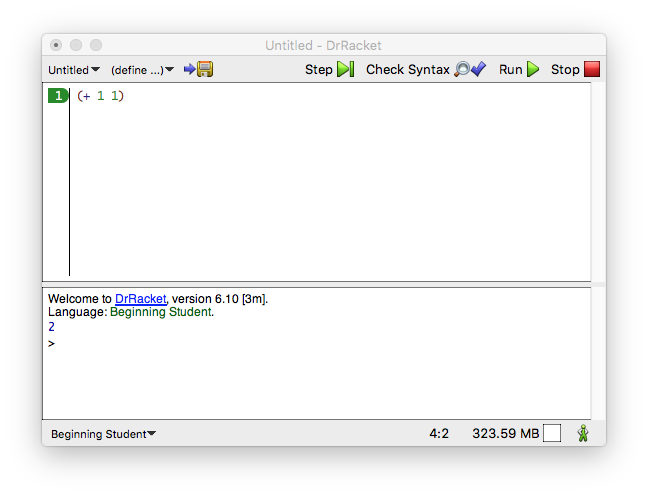Click the green Beginning Student language text
The width and height of the screenshot is (648, 496).
[160, 312]
